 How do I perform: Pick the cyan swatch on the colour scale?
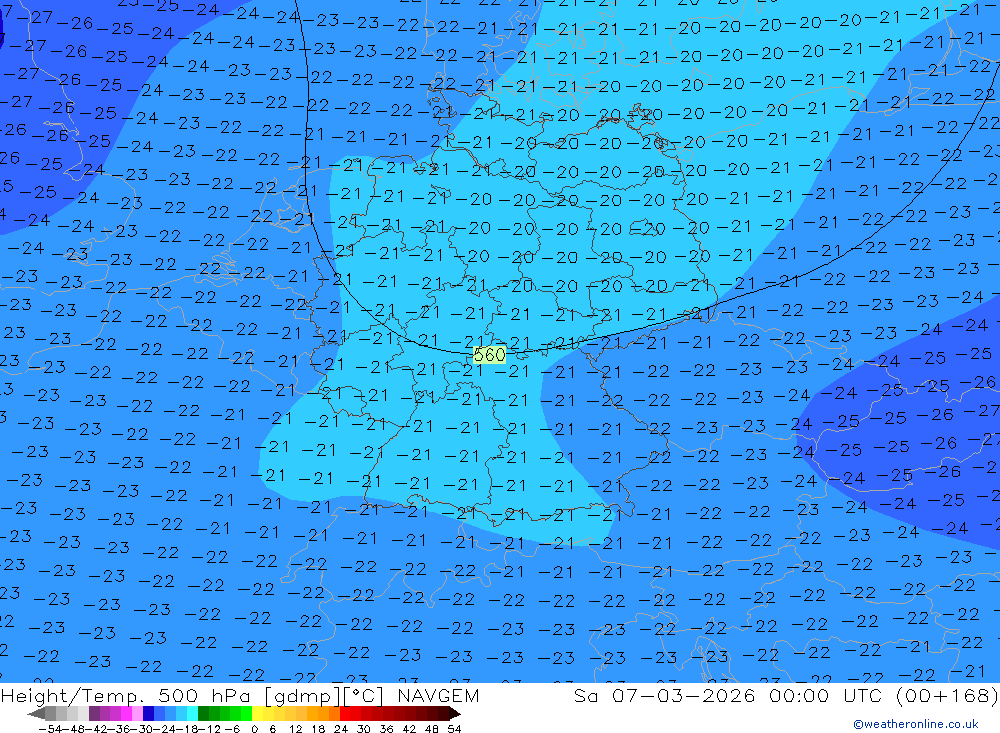[192, 713]
